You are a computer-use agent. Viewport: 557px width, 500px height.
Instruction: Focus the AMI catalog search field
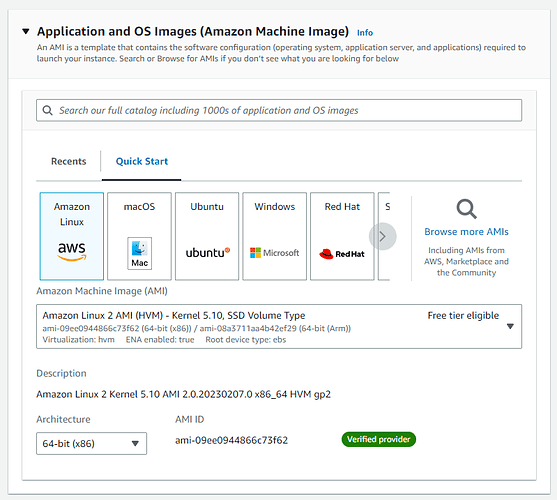[x=279, y=110]
